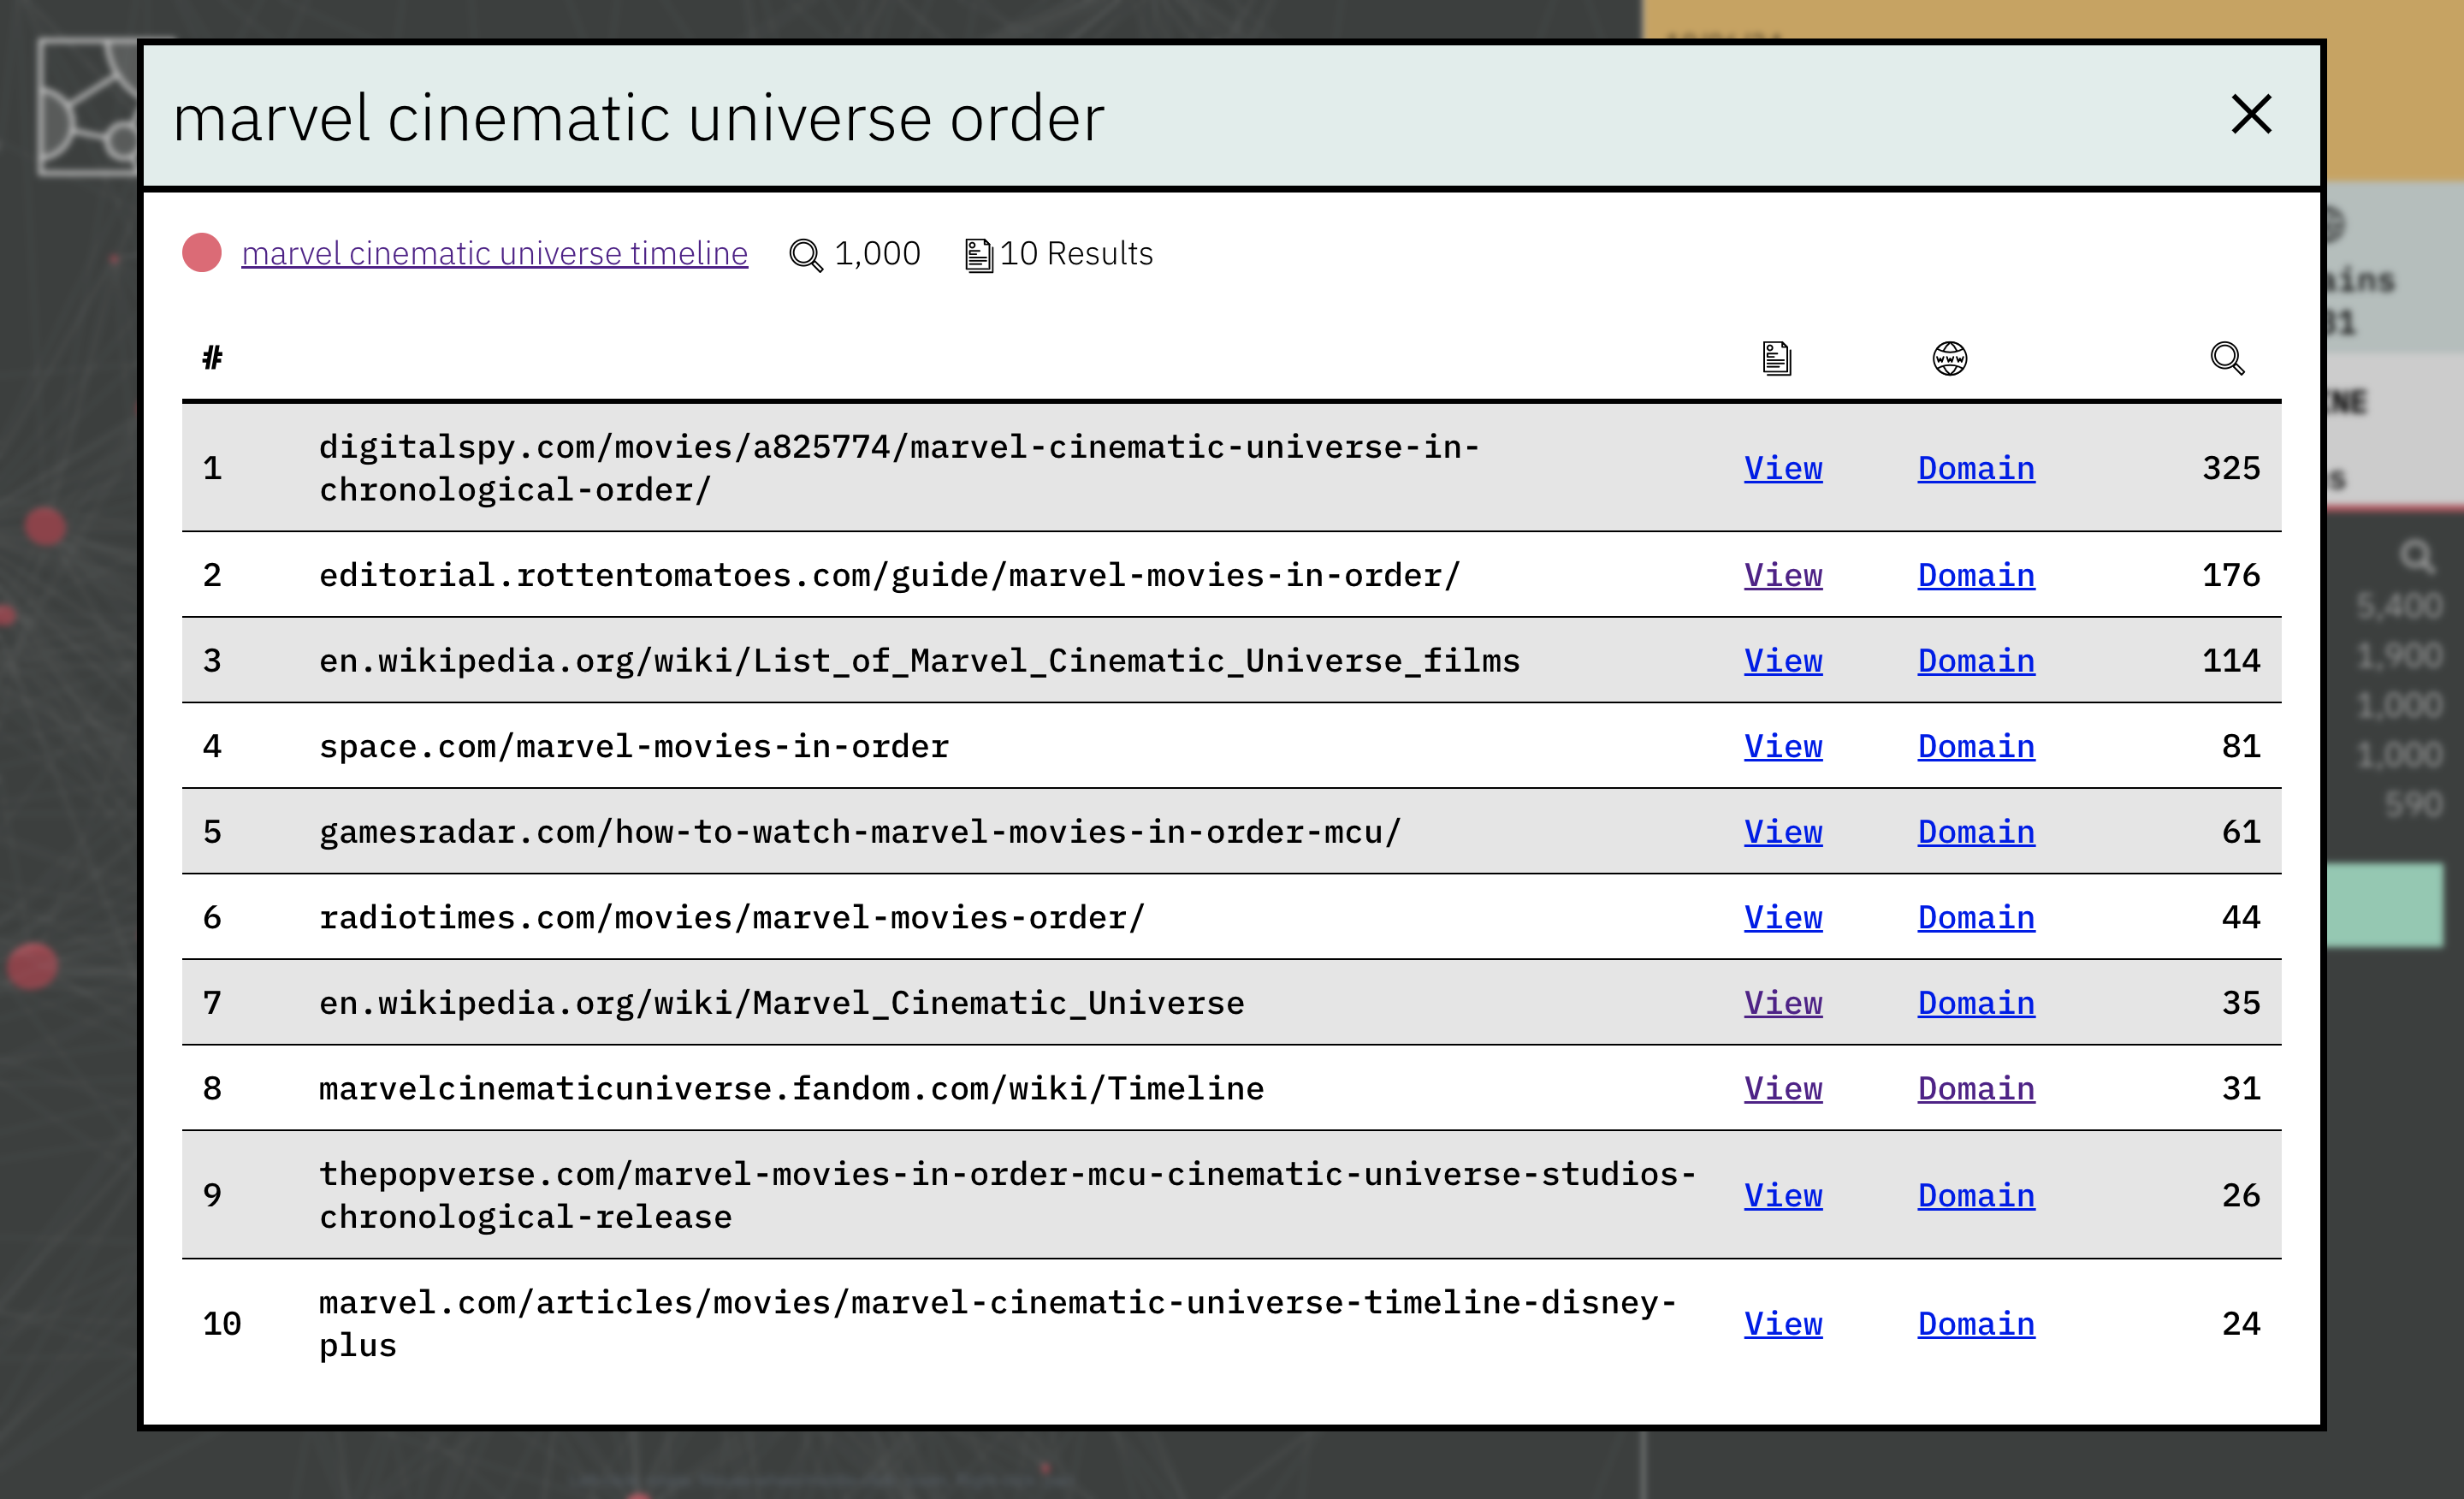This screenshot has height=1499, width=2464.
Task: View the space.com result
Action: (1783, 746)
